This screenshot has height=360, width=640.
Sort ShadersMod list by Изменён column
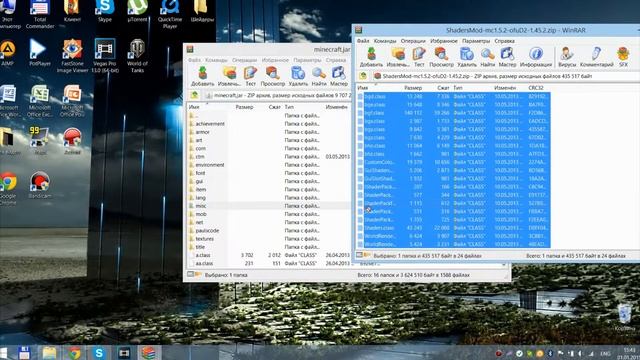[x=505, y=88]
